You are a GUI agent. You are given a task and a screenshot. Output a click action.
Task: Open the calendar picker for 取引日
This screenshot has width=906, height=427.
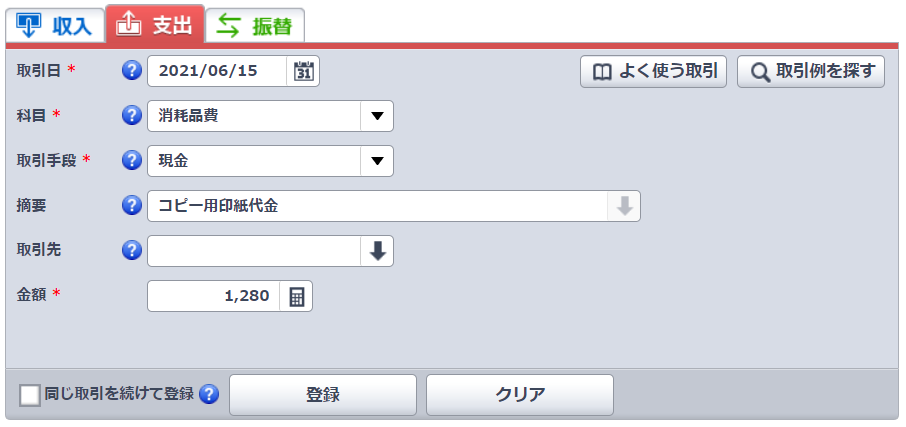(x=303, y=71)
